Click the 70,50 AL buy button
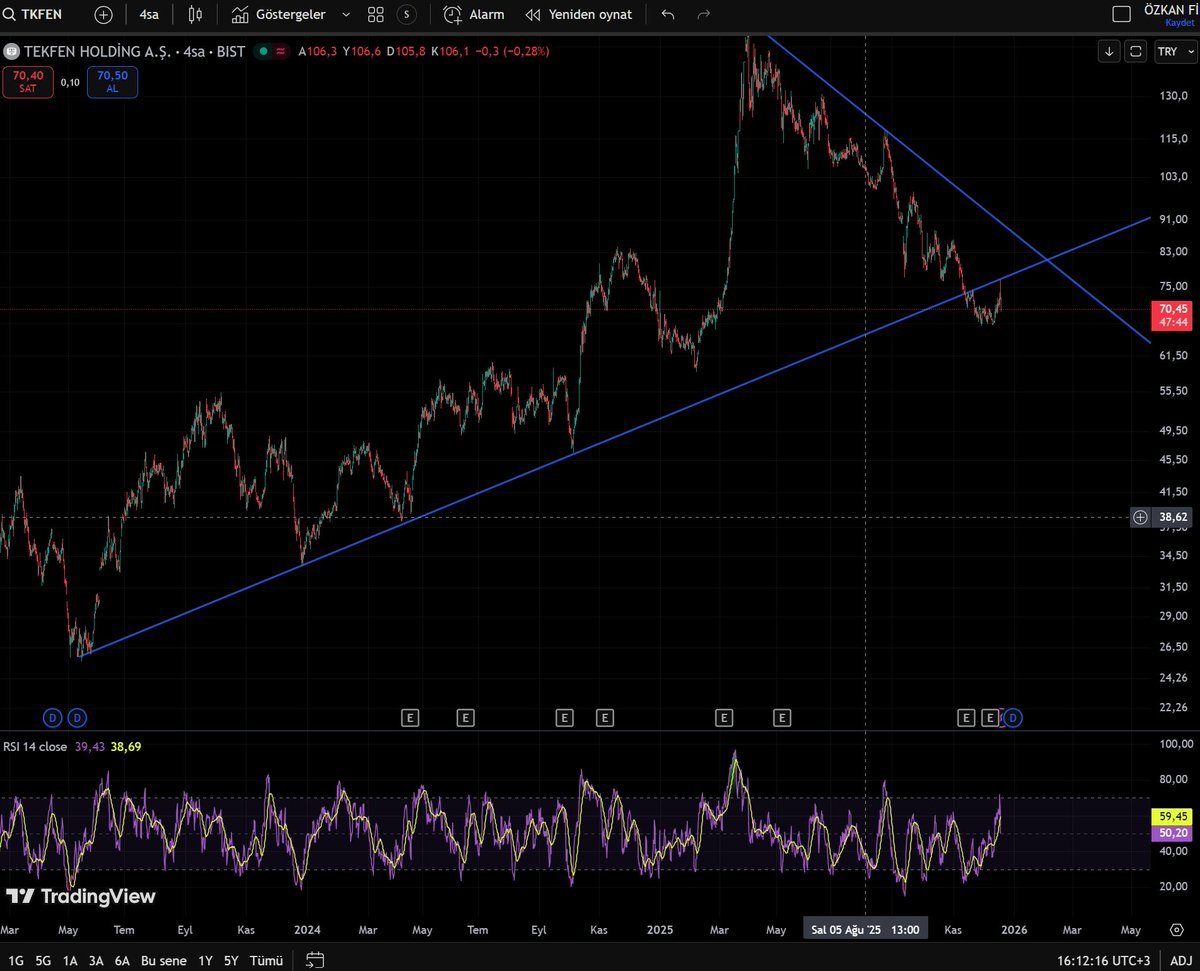The height and width of the screenshot is (971, 1200). [x=112, y=81]
